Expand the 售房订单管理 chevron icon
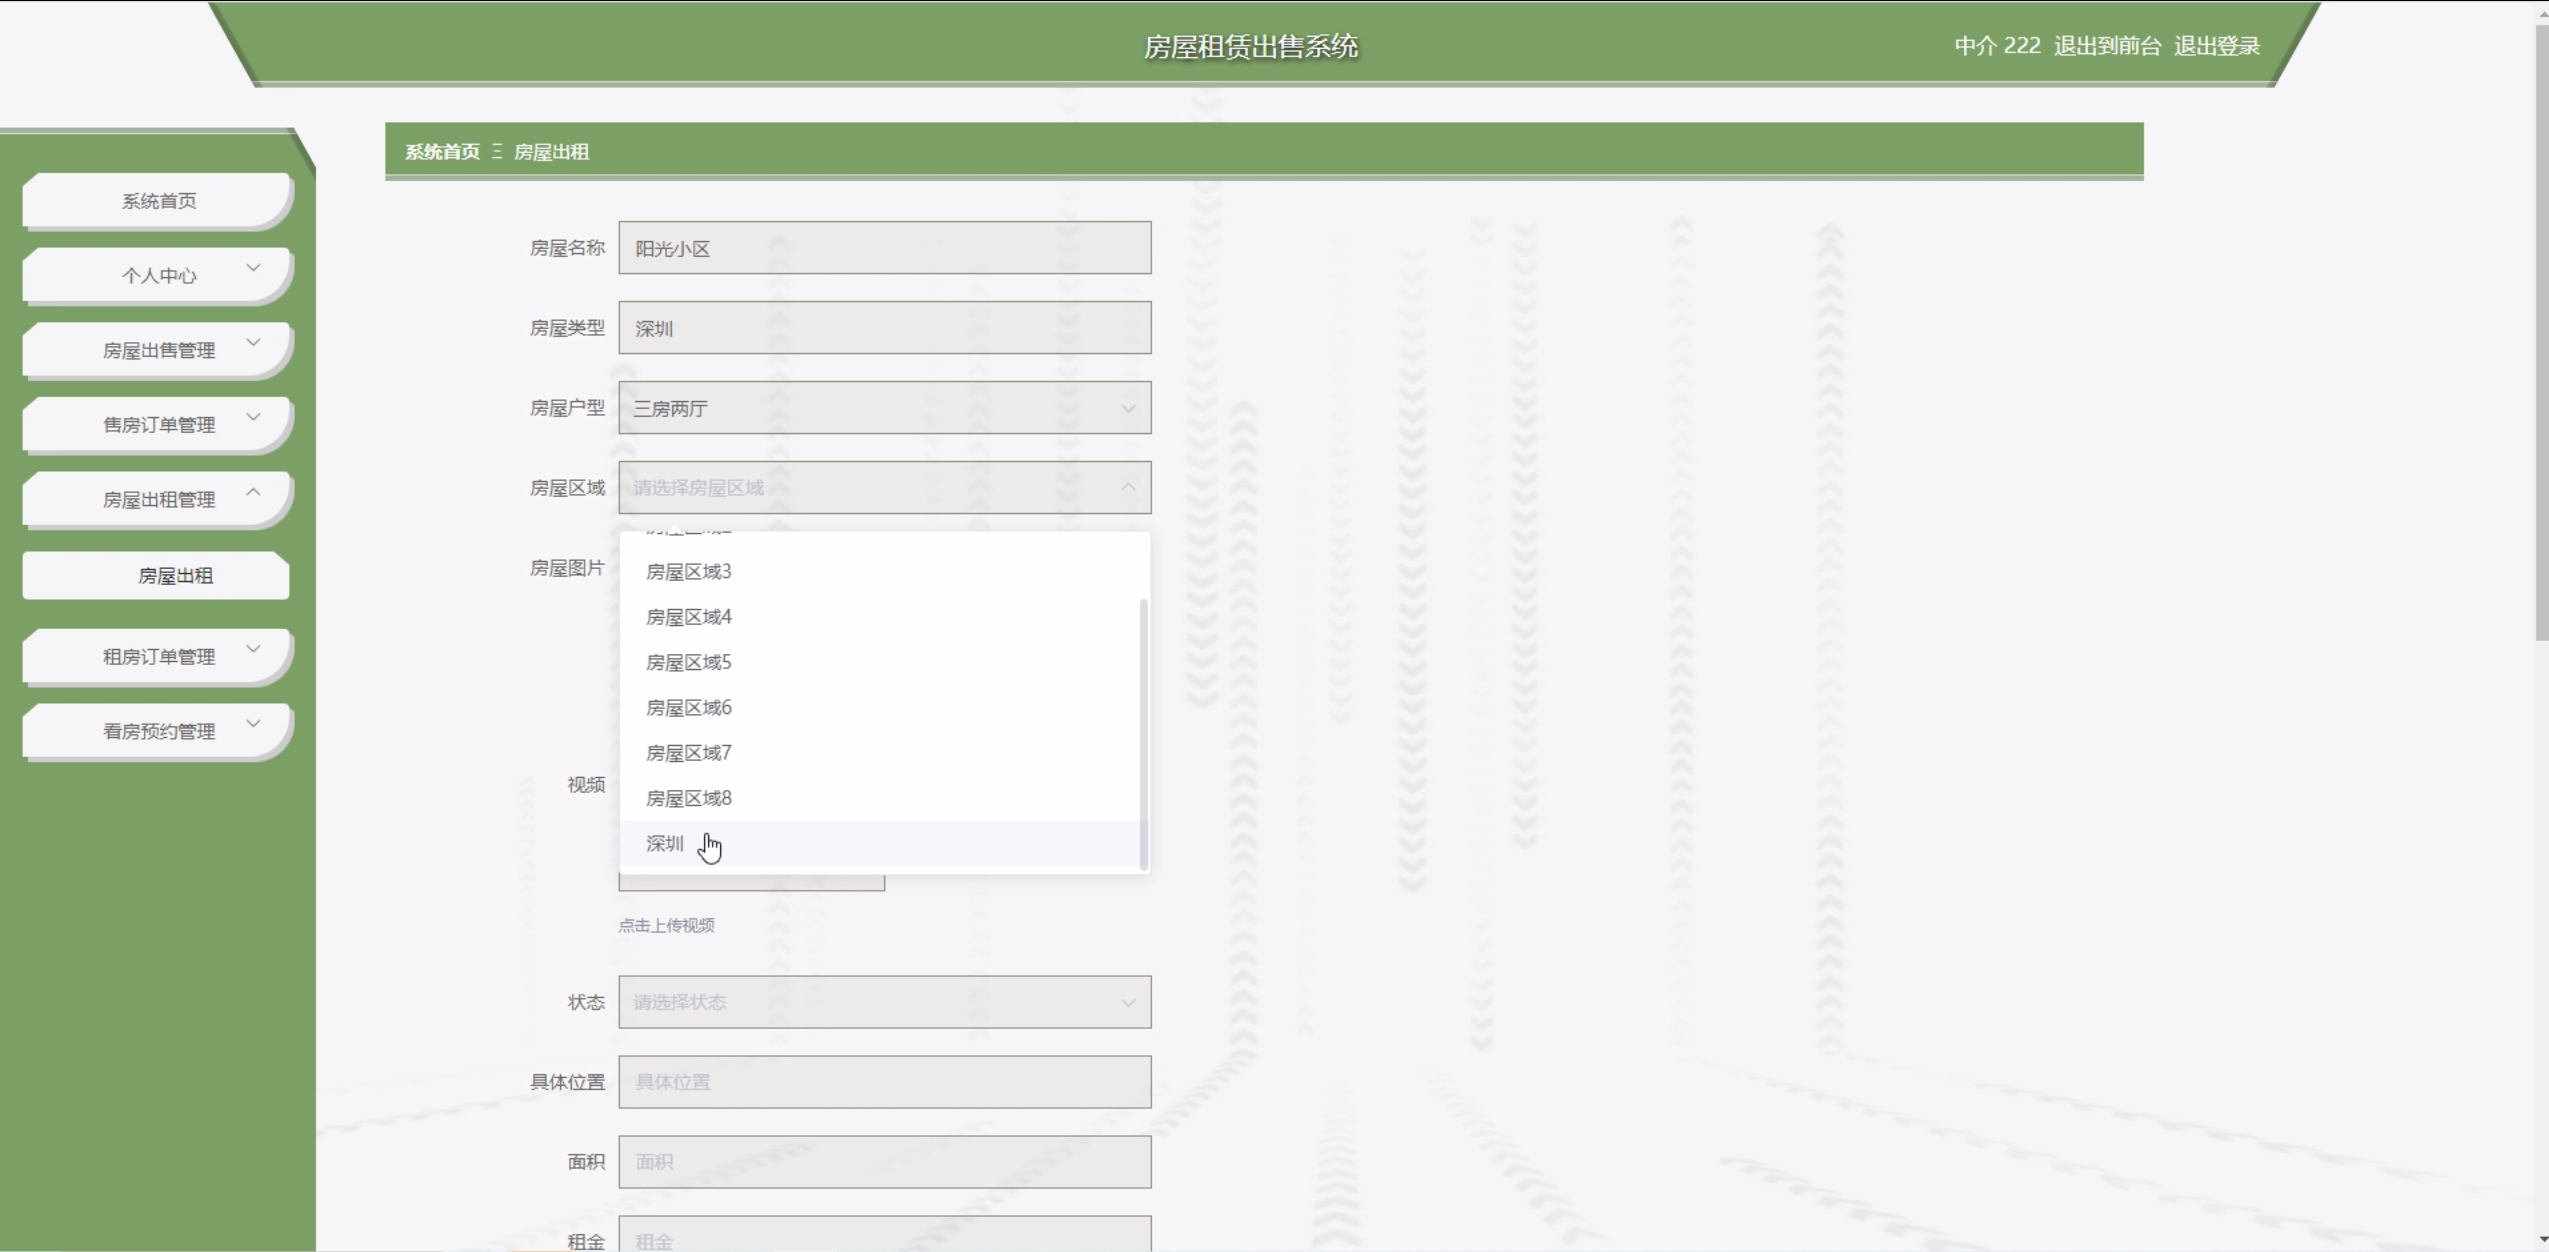 253,417
